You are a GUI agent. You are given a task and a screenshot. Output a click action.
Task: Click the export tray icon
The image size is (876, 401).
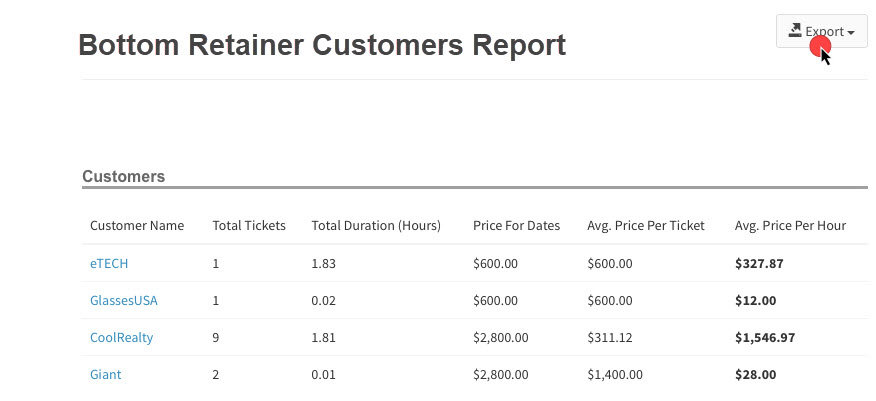point(795,30)
